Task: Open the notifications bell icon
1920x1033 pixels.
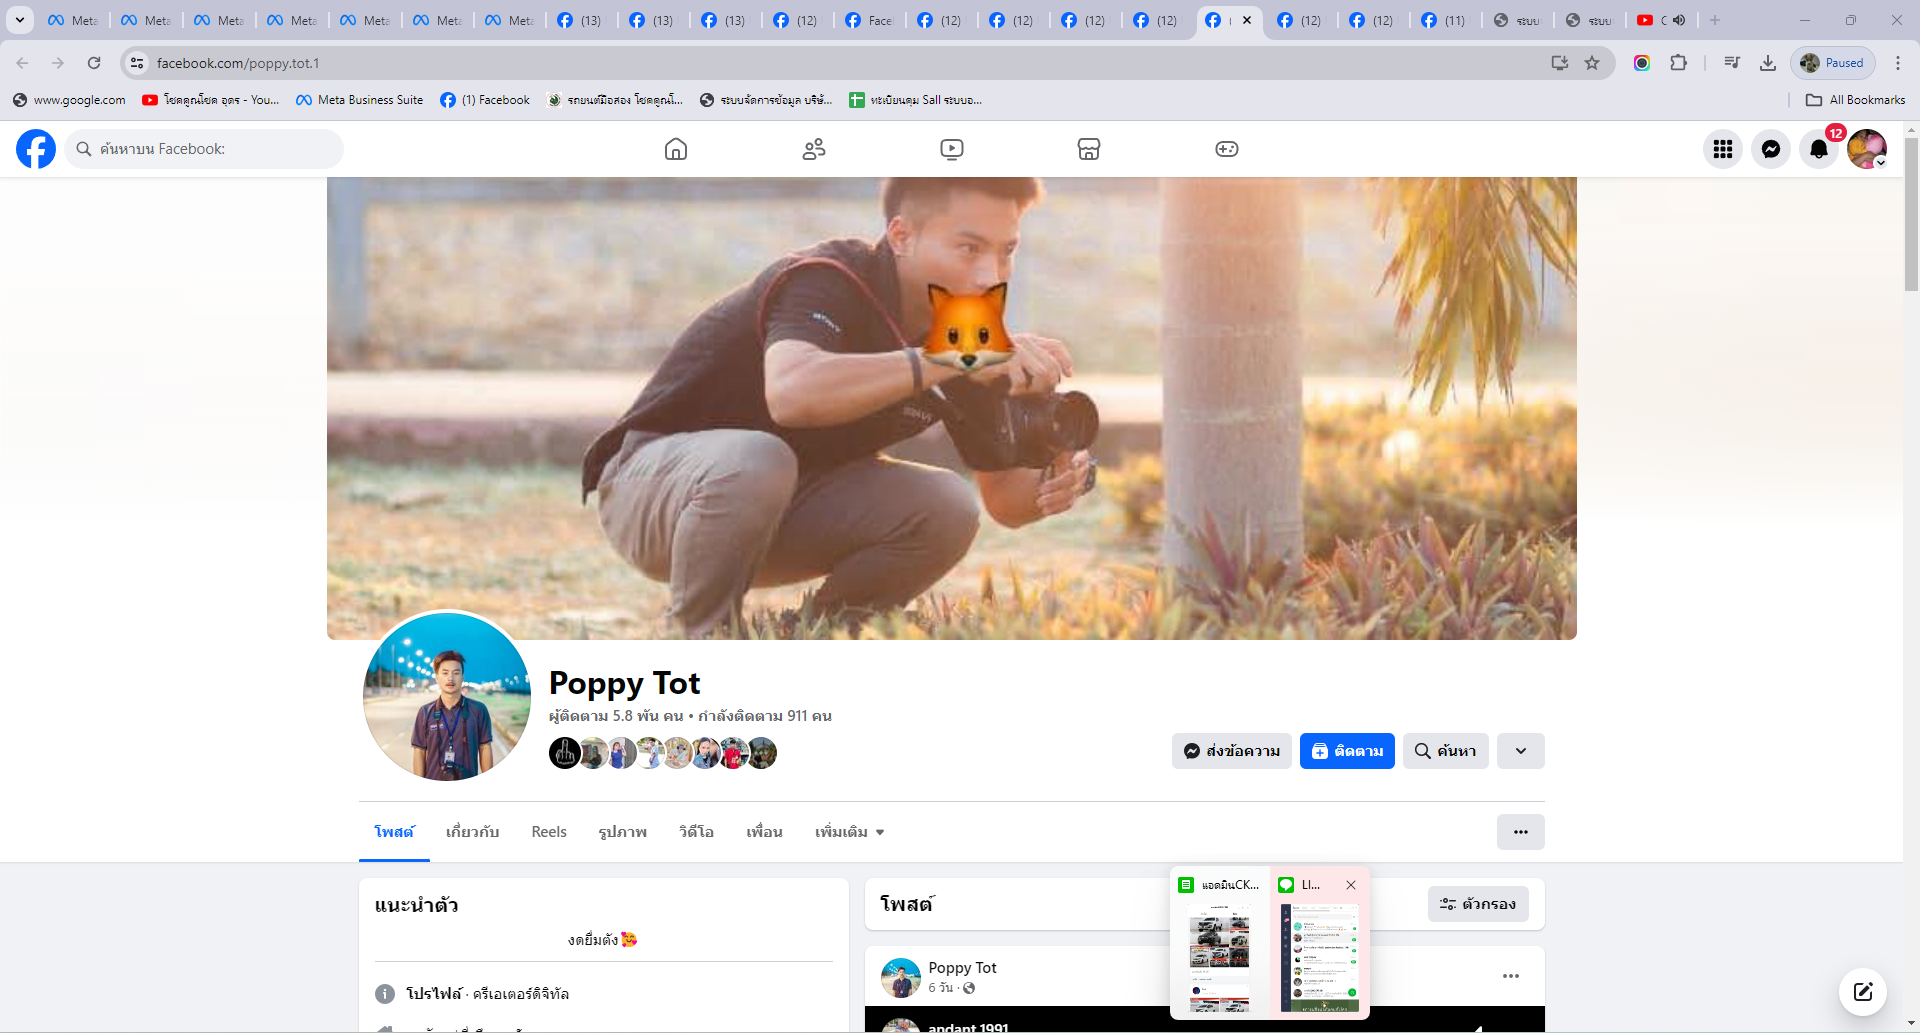Action: 1819,149
